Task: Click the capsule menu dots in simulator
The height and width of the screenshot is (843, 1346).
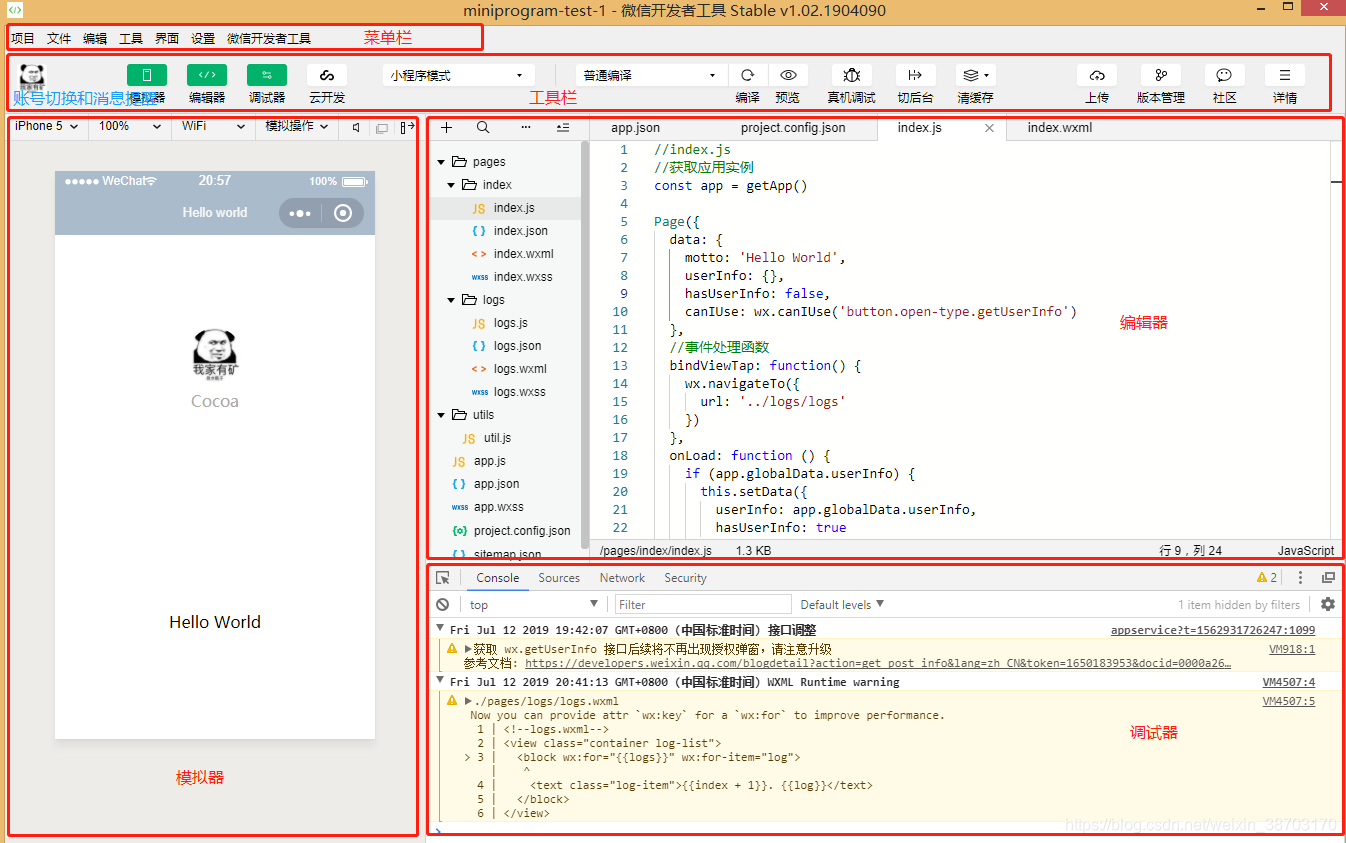Action: coord(300,213)
